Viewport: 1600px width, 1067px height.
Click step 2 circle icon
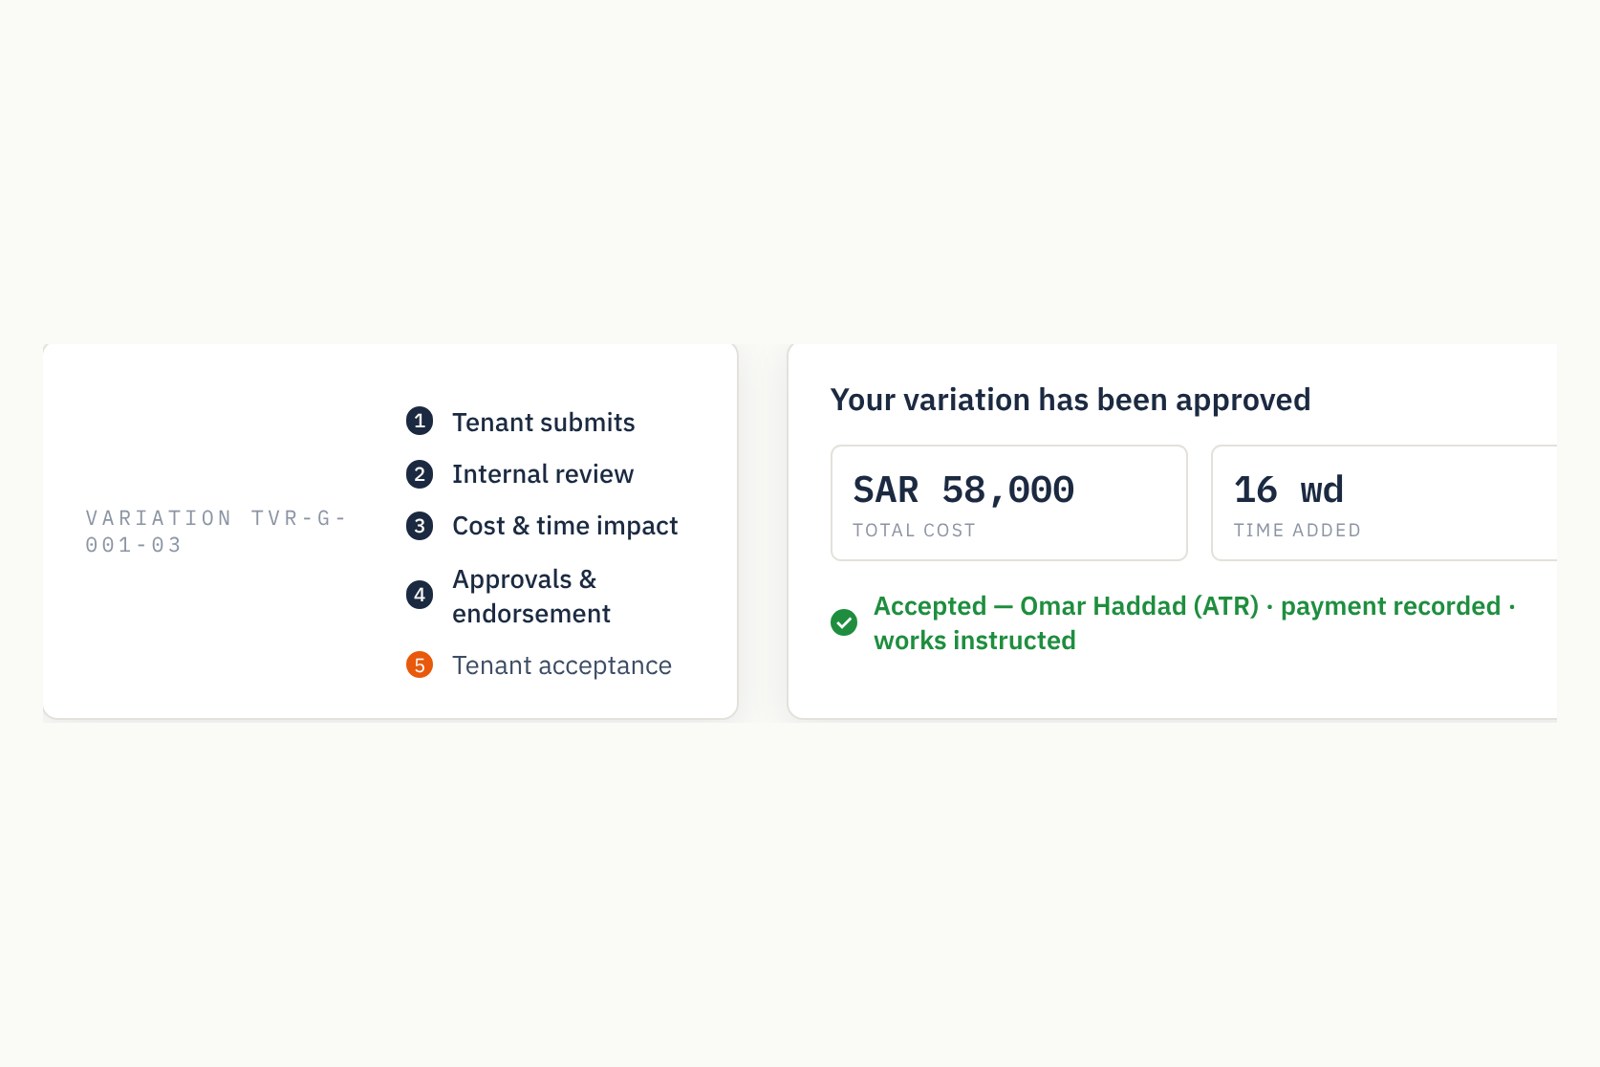tap(419, 474)
